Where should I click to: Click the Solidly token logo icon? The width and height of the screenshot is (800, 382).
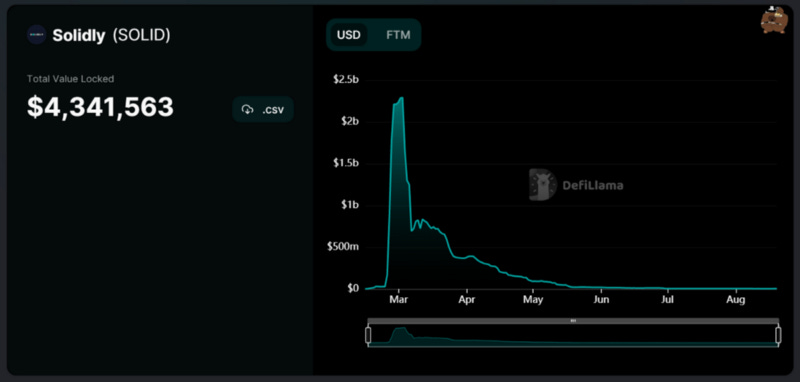(x=36, y=35)
